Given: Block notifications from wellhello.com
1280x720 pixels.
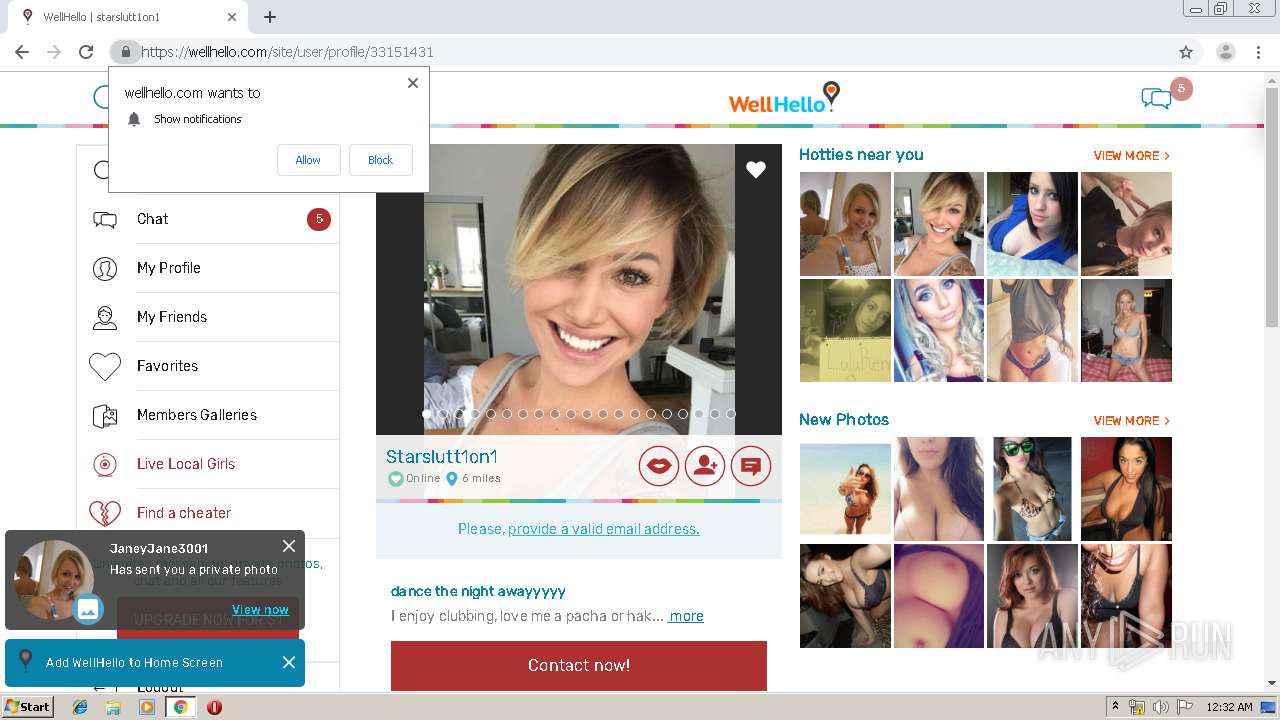Looking at the screenshot, I should pos(380,160).
